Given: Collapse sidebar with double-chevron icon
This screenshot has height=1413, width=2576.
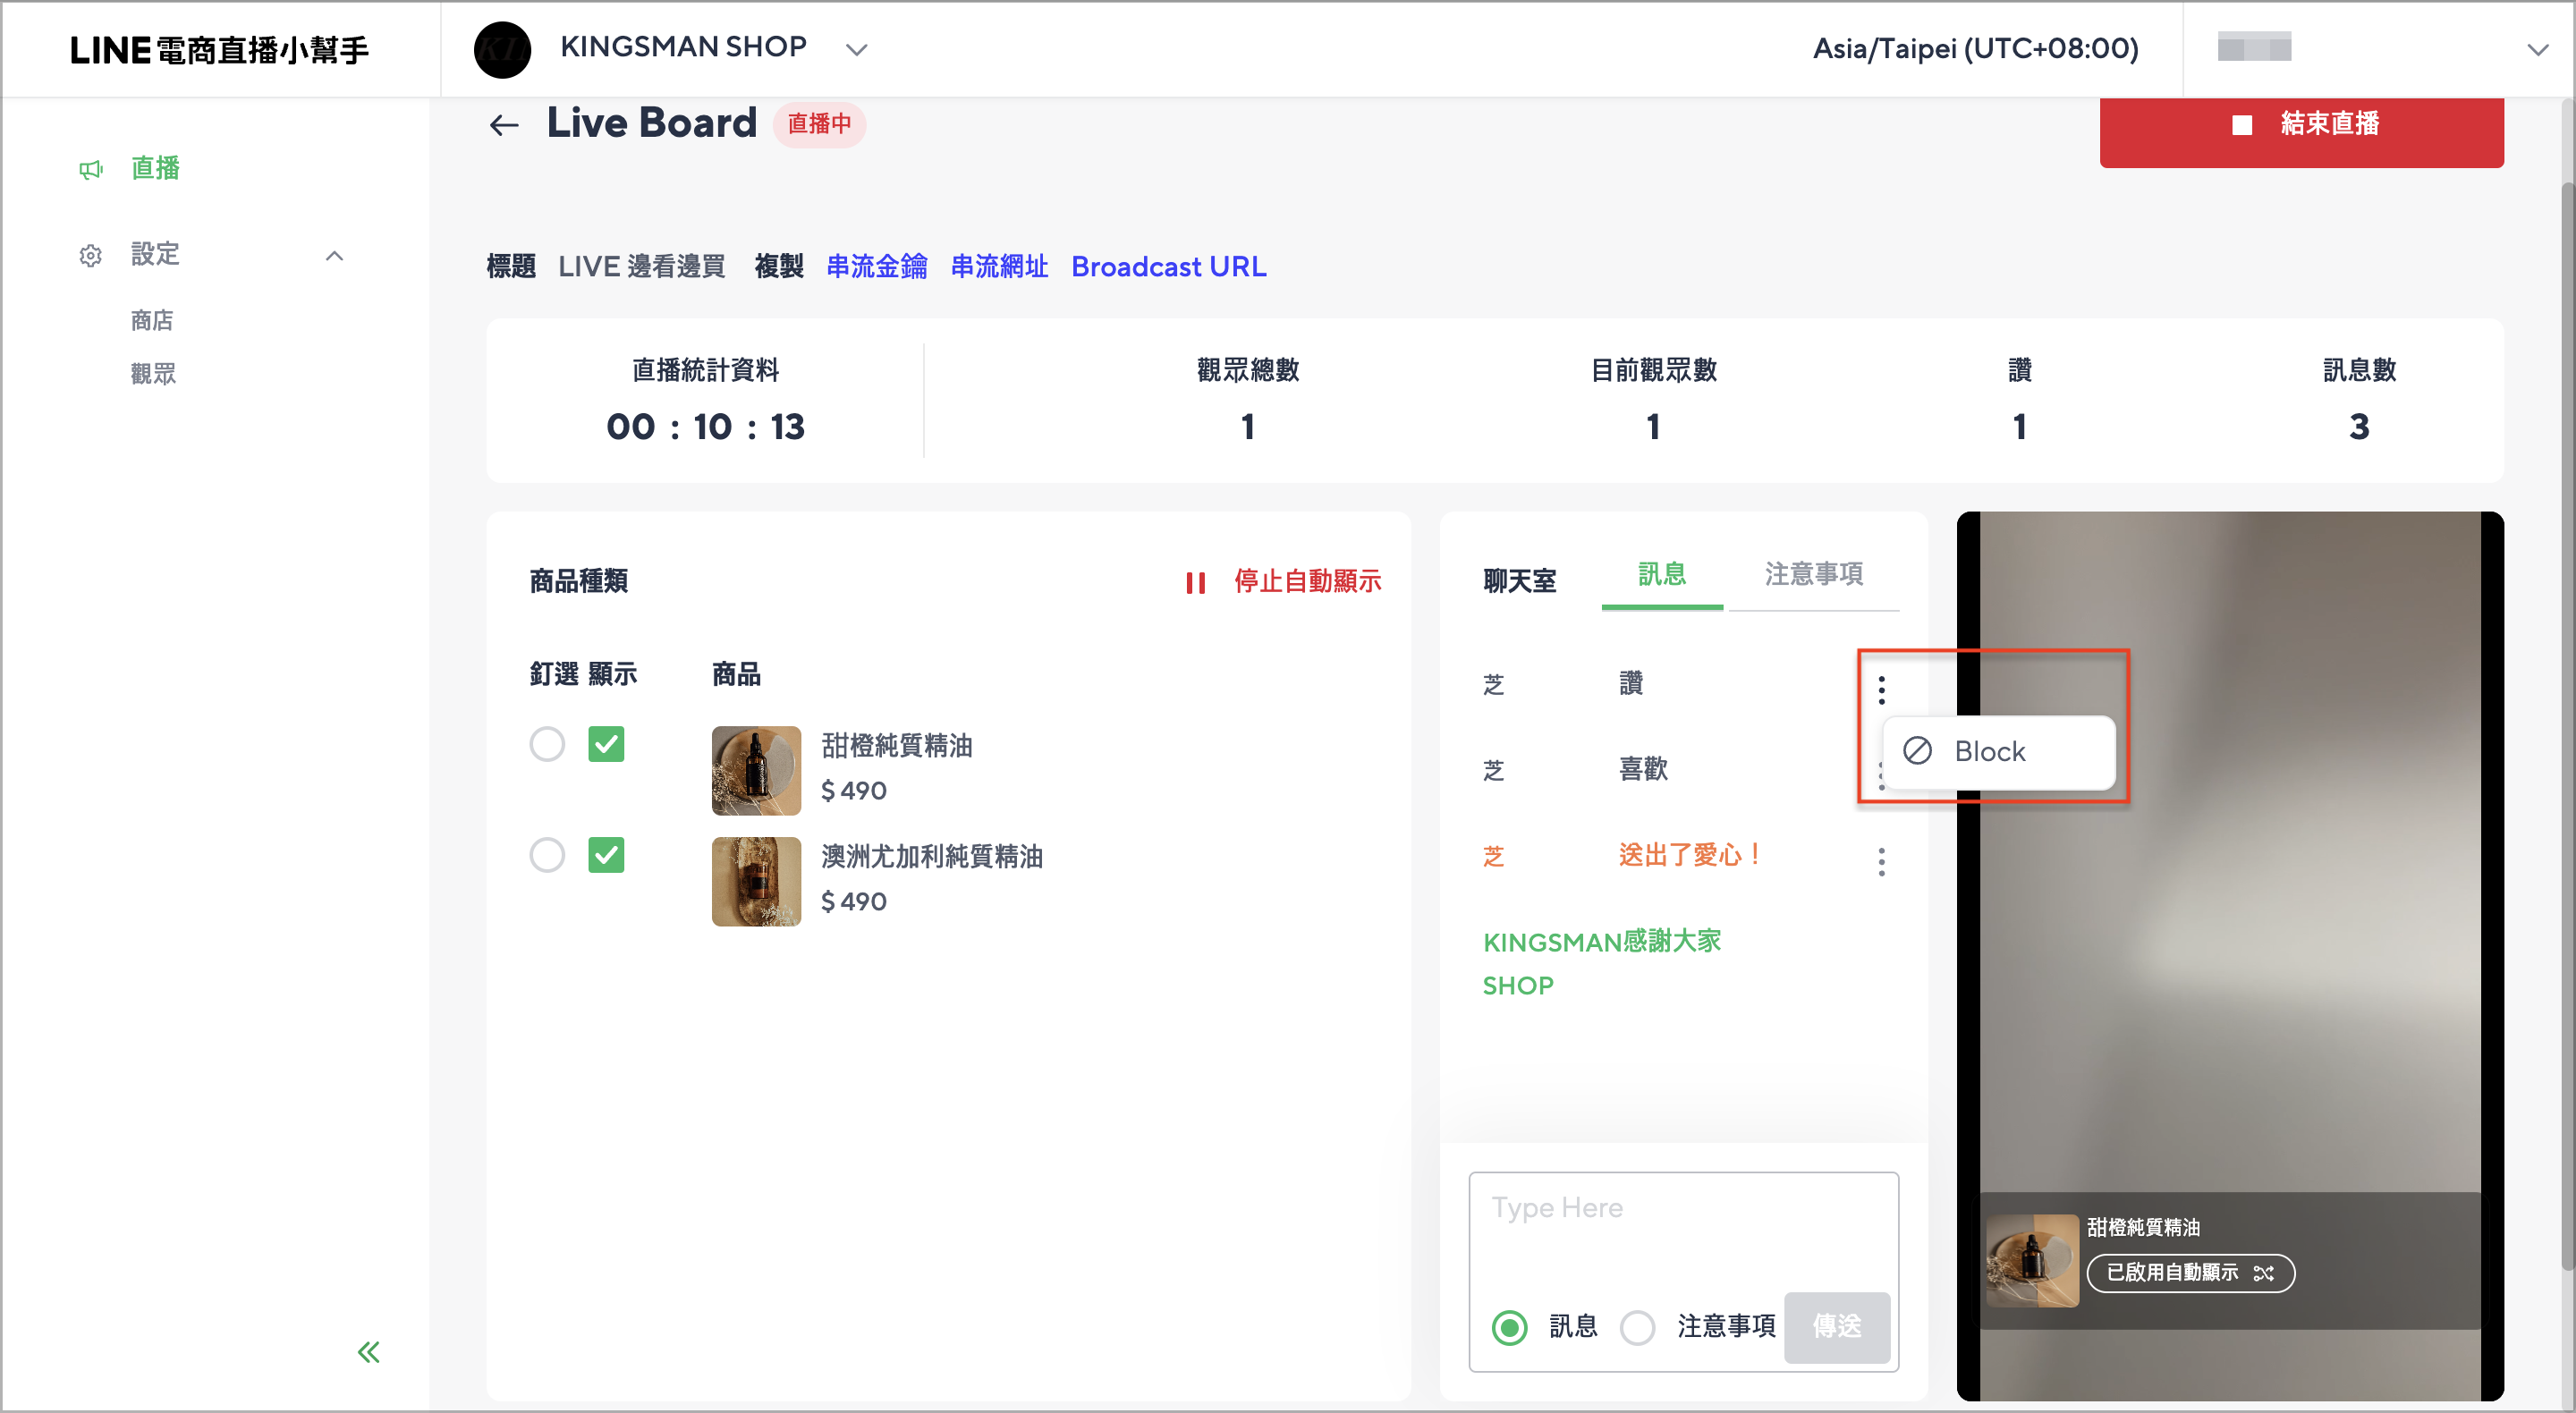Looking at the screenshot, I should coord(369,1352).
